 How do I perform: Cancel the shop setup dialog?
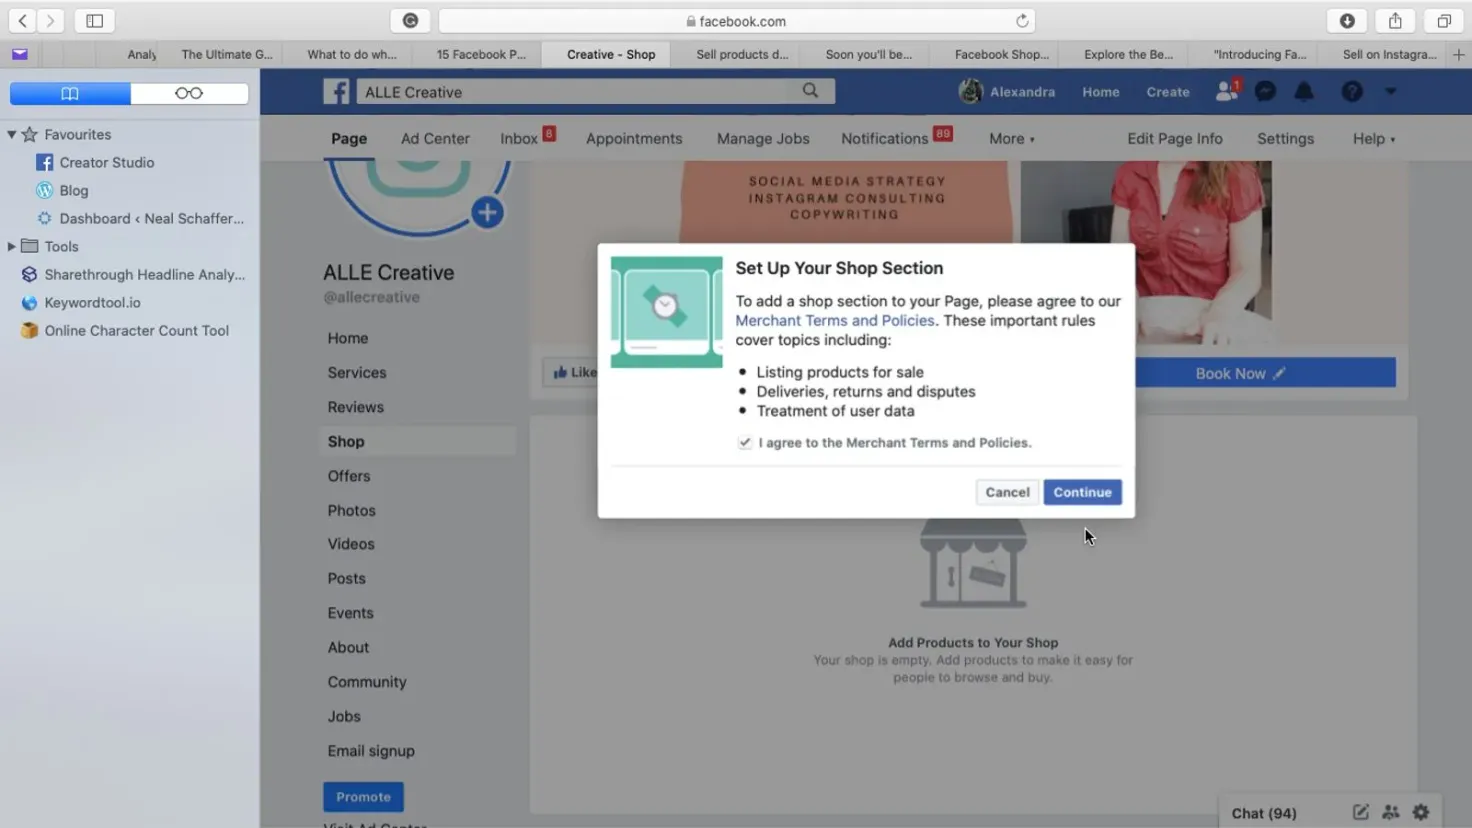pyautogui.click(x=1007, y=492)
